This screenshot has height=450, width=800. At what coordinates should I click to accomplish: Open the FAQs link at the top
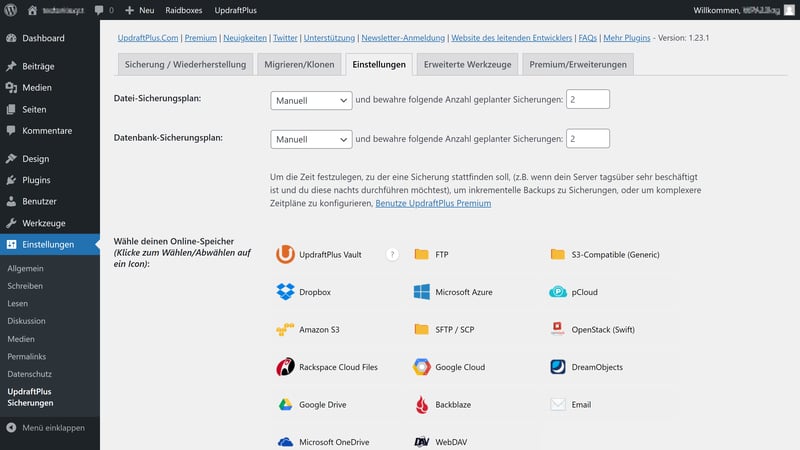coord(587,38)
